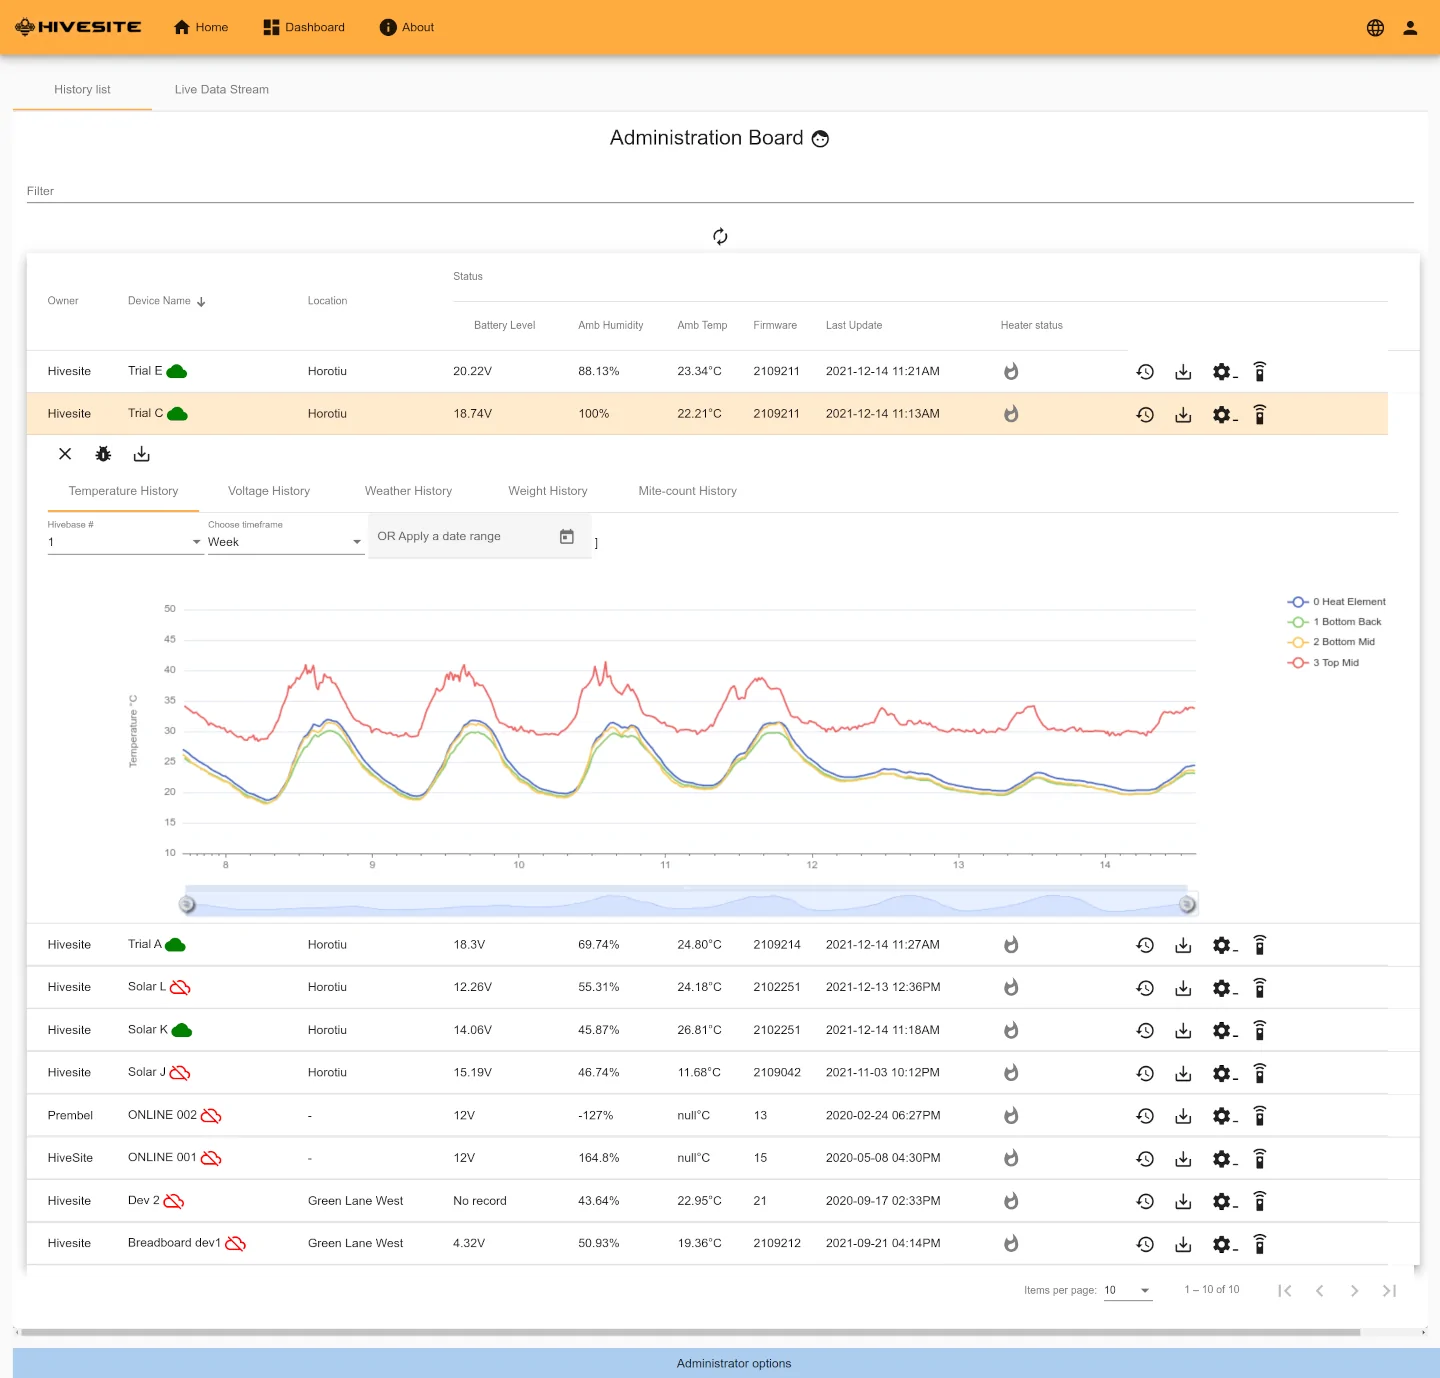Image resolution: width=1440 pixels, height=1378 pixels.
Task: Select the Voltage History tab
Action: pos(269,491)
